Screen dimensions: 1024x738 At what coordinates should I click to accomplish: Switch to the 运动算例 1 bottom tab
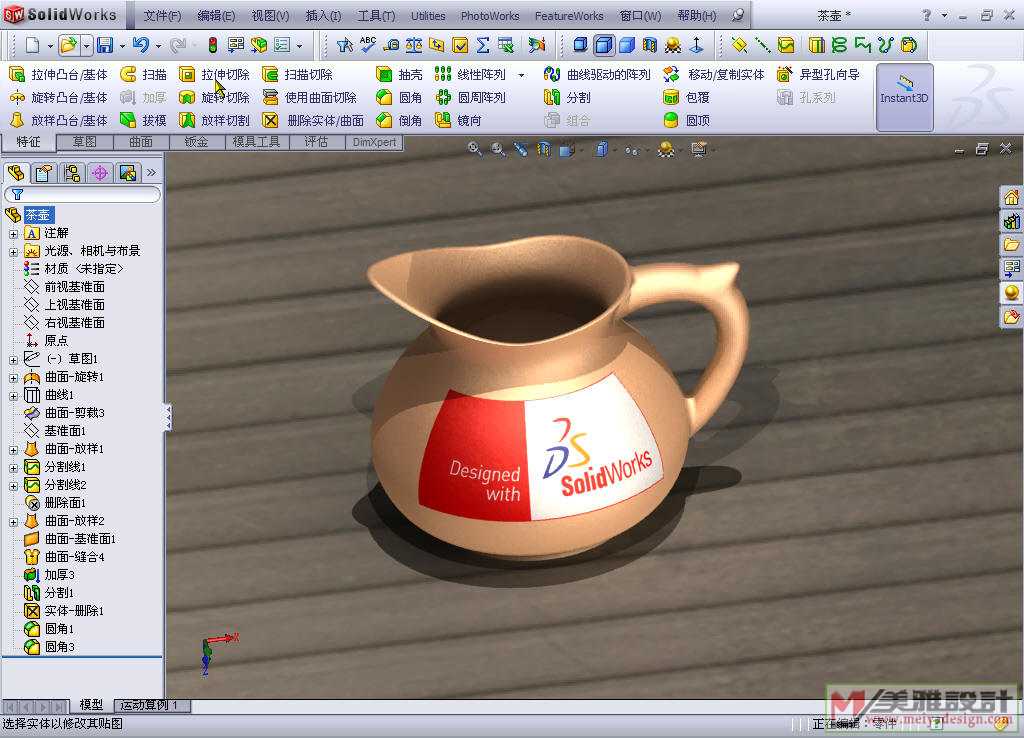coord(153,705)
